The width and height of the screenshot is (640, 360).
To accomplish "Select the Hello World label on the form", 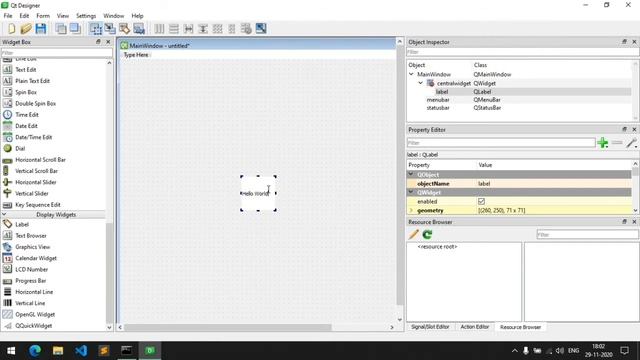I will (x=258, y=193).
